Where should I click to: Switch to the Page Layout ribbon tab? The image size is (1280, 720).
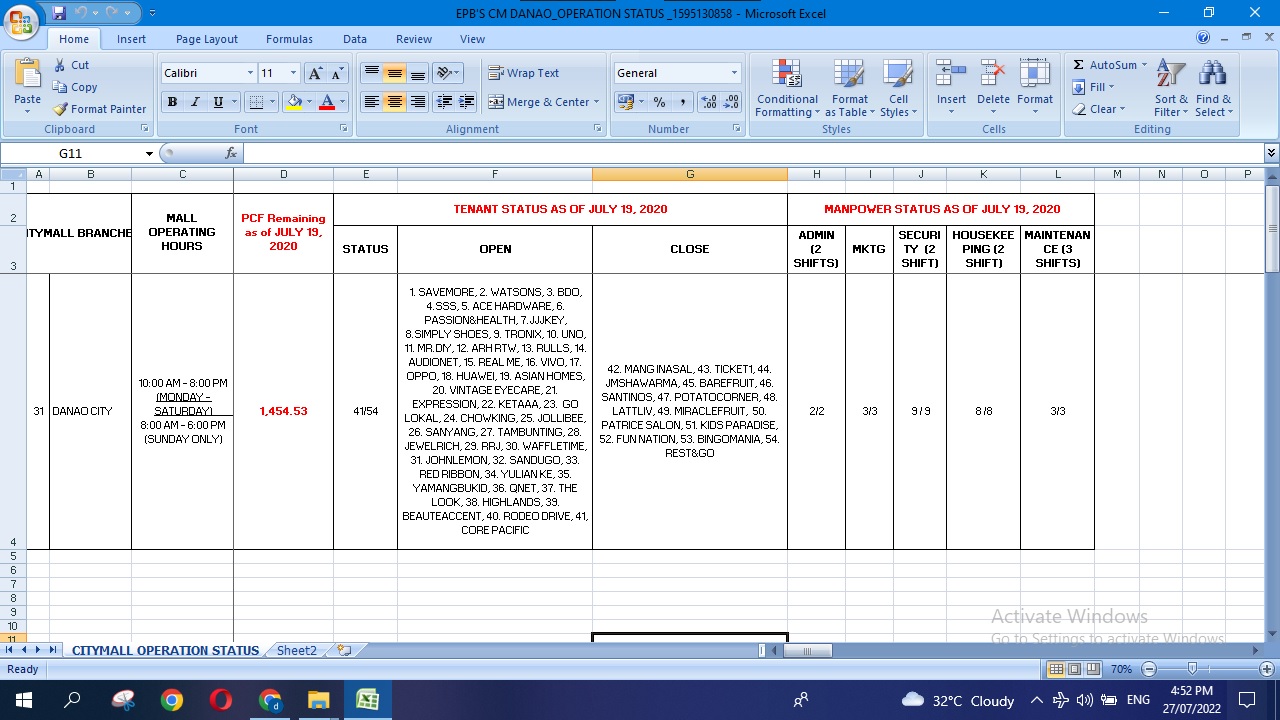pyautogui.click(x=207, y=39)
